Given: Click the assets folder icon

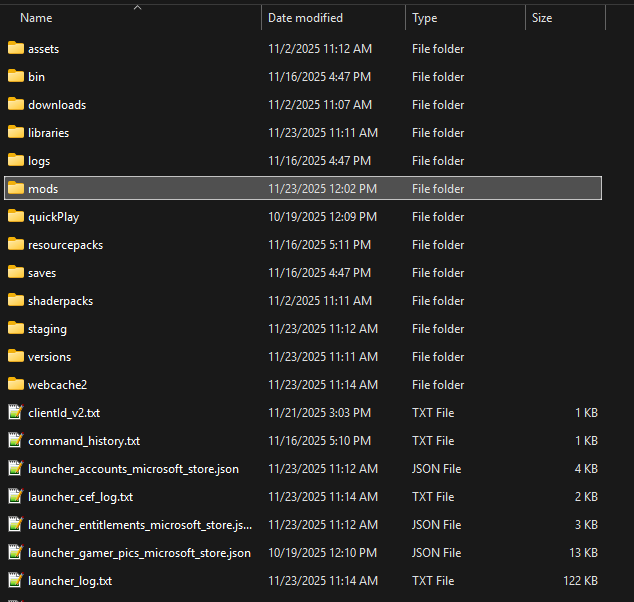Looking at the screenshot, I should coord(16,48).
